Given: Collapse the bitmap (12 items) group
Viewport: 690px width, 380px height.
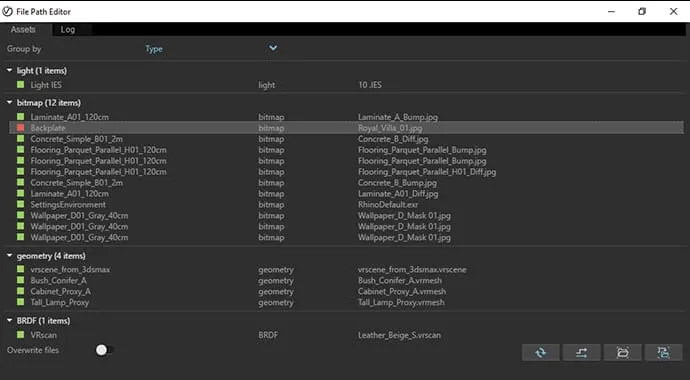Looking at the screenshot, I should [10, 102].
